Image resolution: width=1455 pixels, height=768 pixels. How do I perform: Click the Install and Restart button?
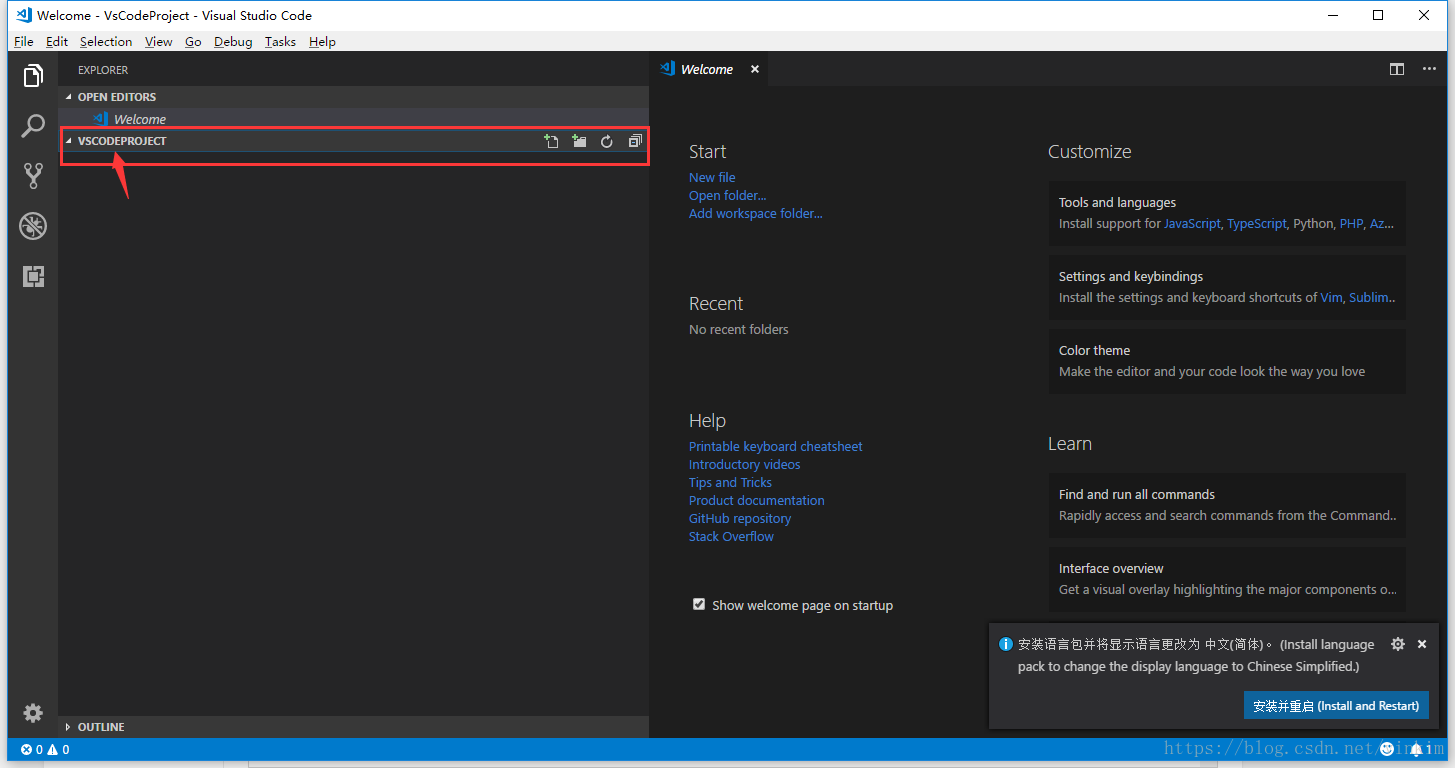click(1336, 705)
